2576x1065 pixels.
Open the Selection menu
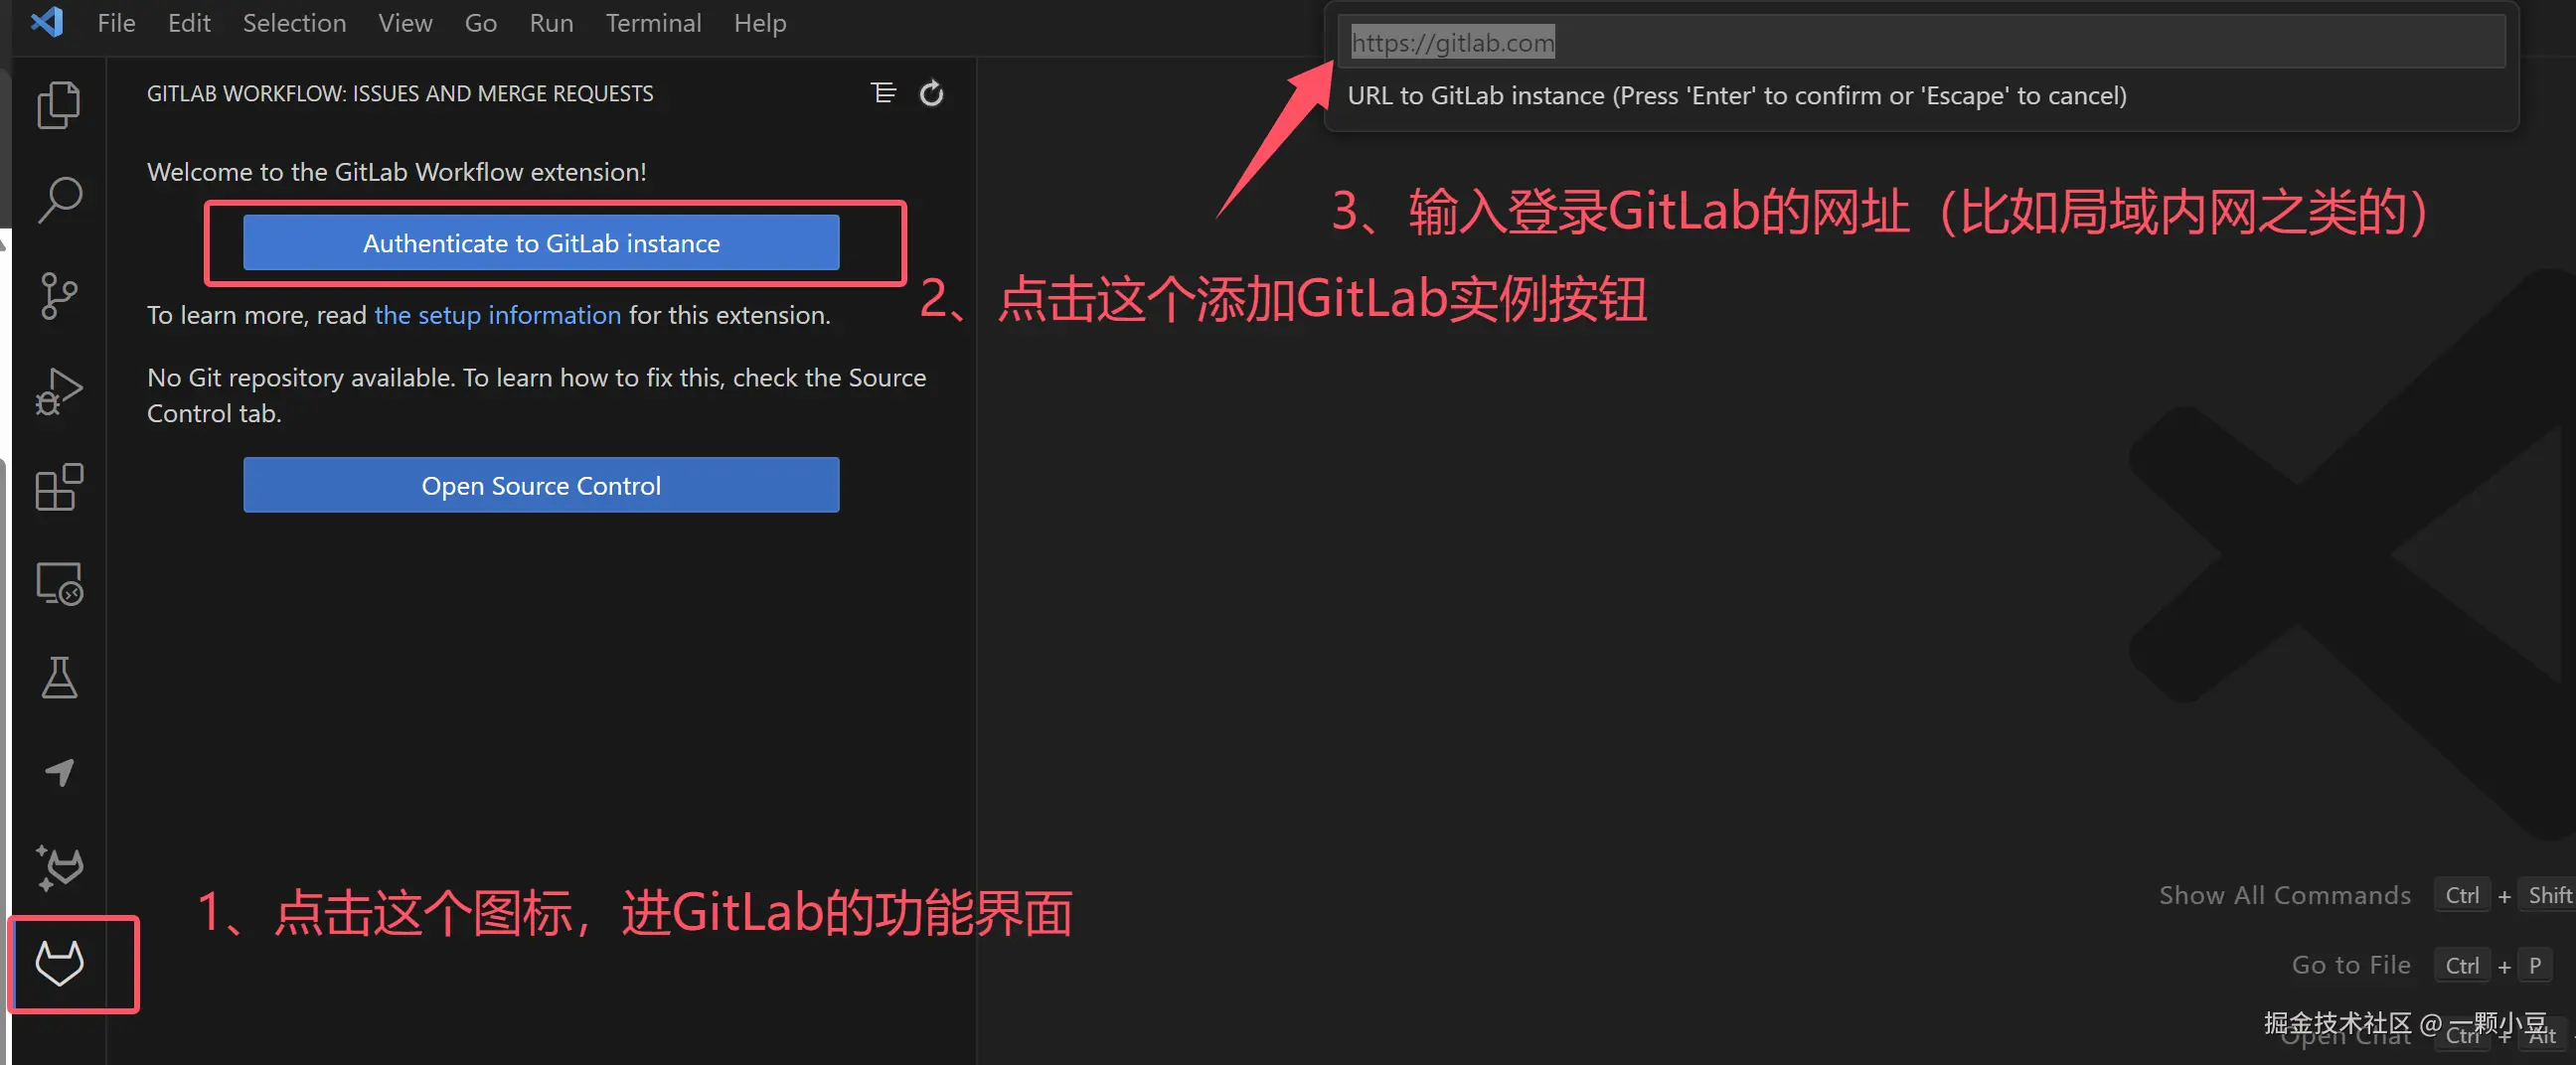pyautogui.click(x=294, y=23)
